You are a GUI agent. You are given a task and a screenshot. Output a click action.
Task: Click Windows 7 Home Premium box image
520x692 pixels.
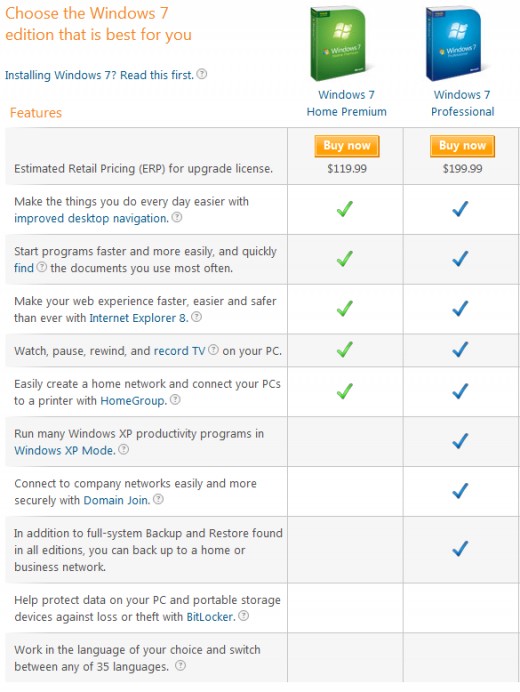click(x=339, y=44)
